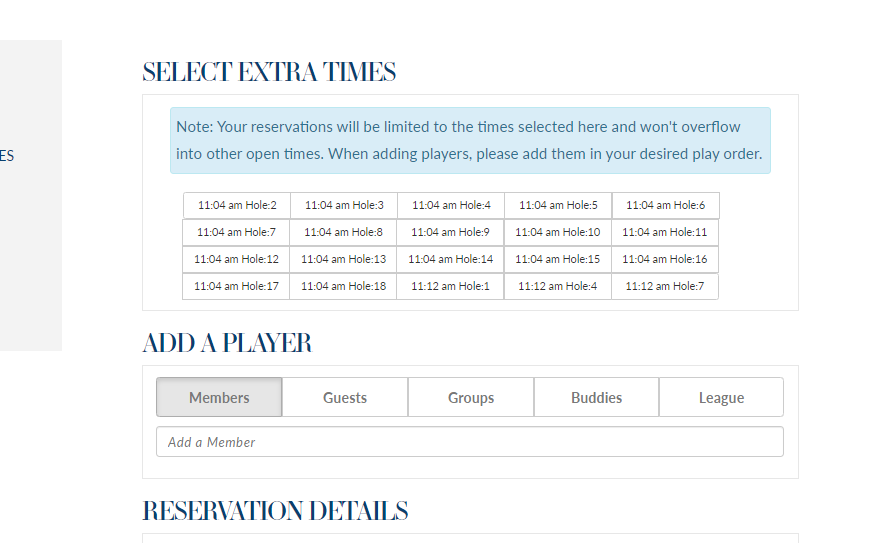Choose the 11:04 am Hole:10 slot

pos(557,232)
